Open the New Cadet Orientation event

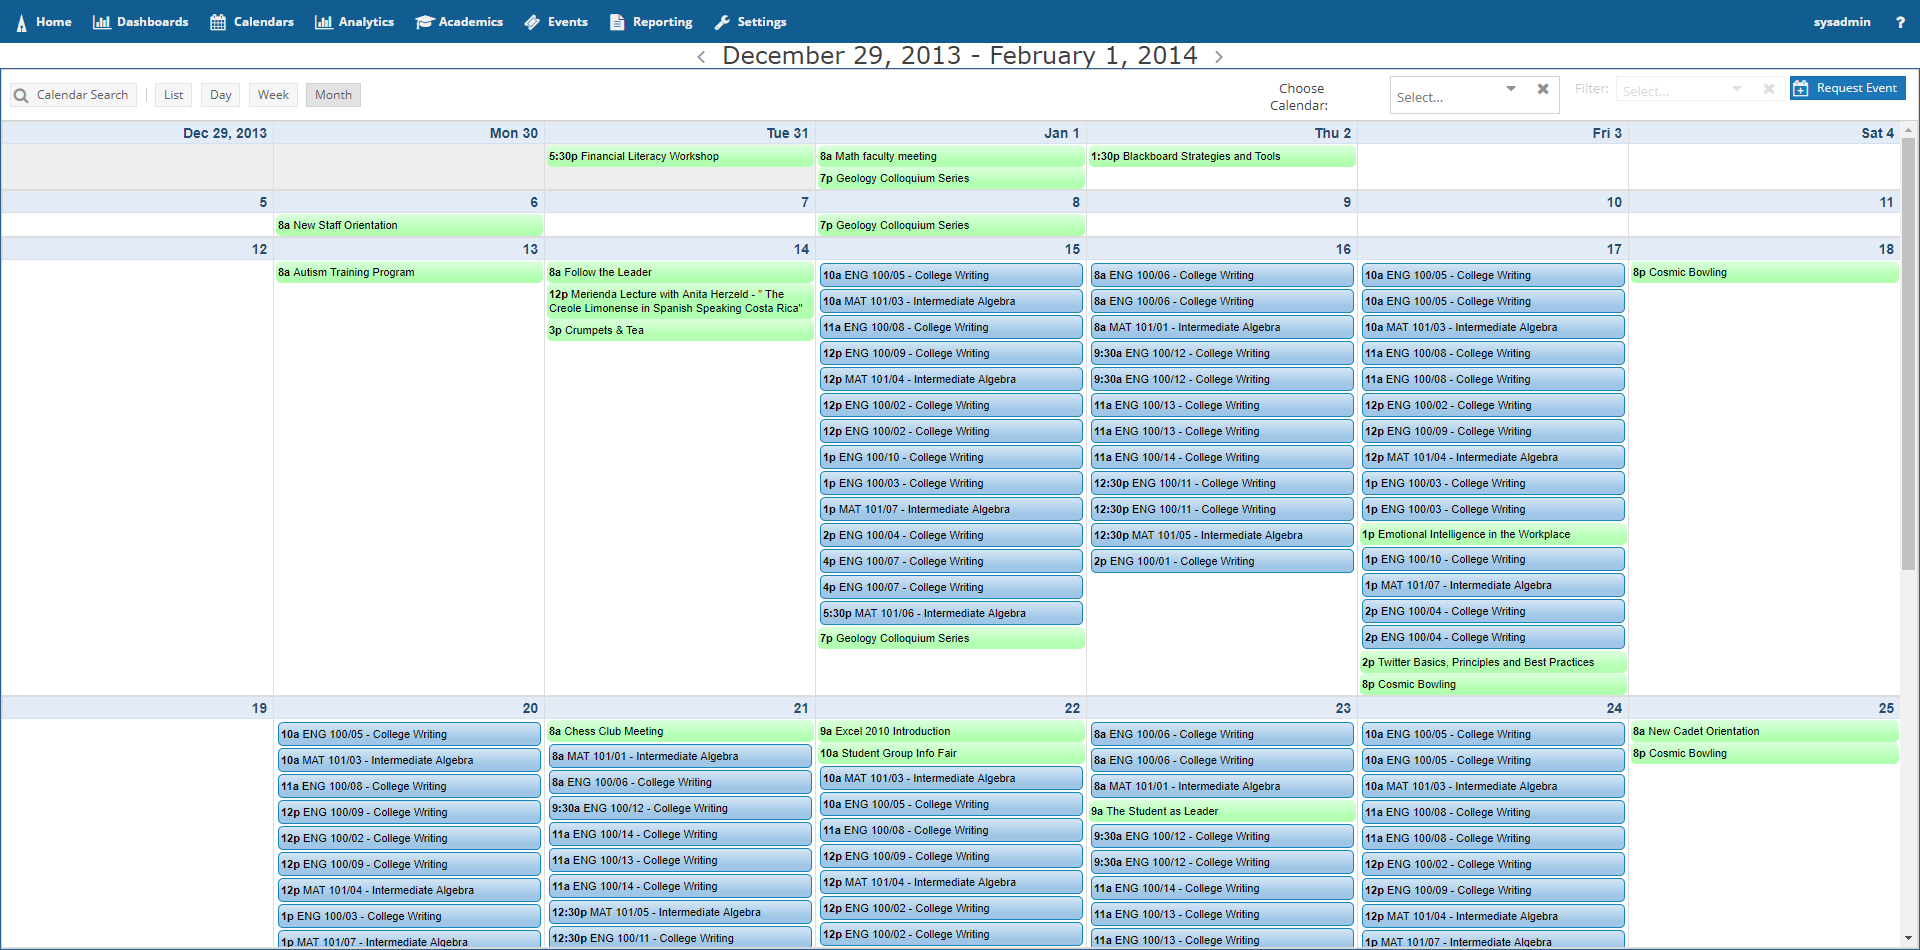1764,731
